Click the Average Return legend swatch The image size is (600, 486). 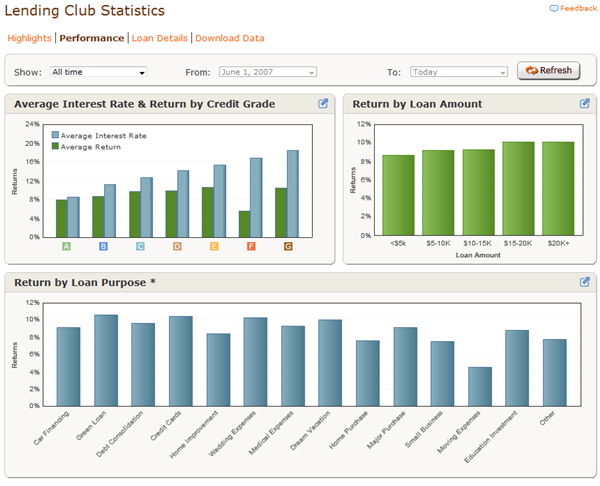[x=55, y=146]
